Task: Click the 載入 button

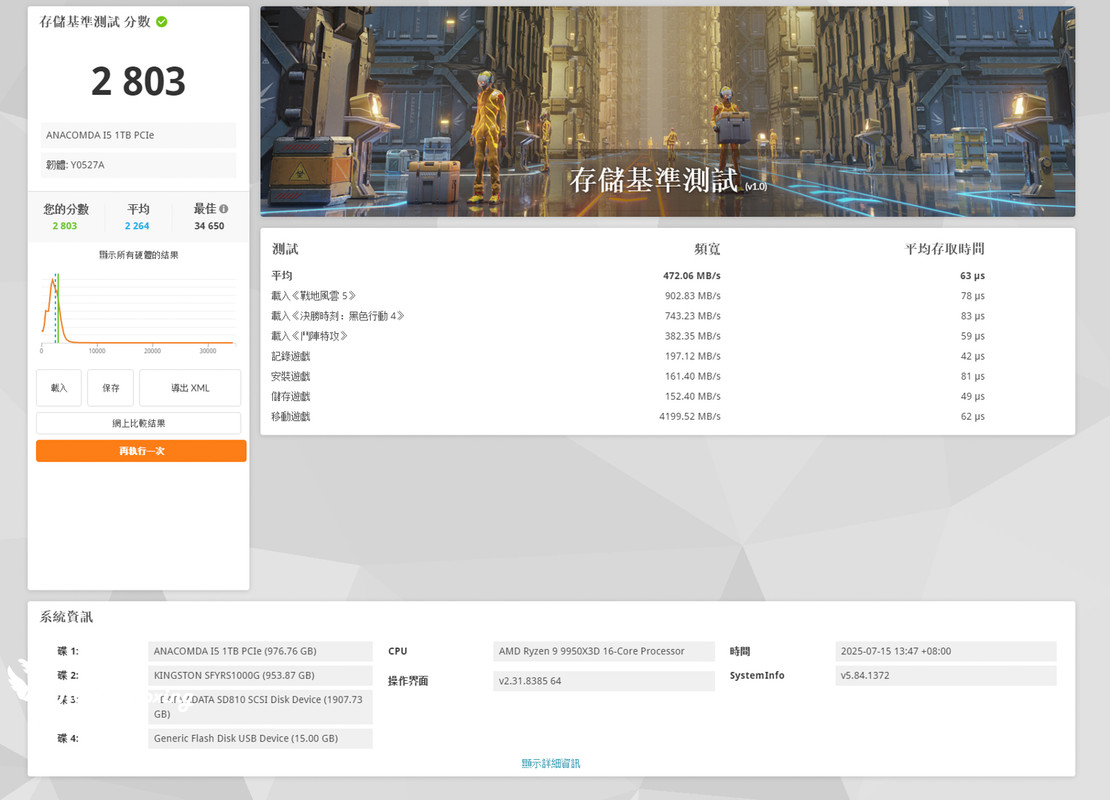Action: 59,388
